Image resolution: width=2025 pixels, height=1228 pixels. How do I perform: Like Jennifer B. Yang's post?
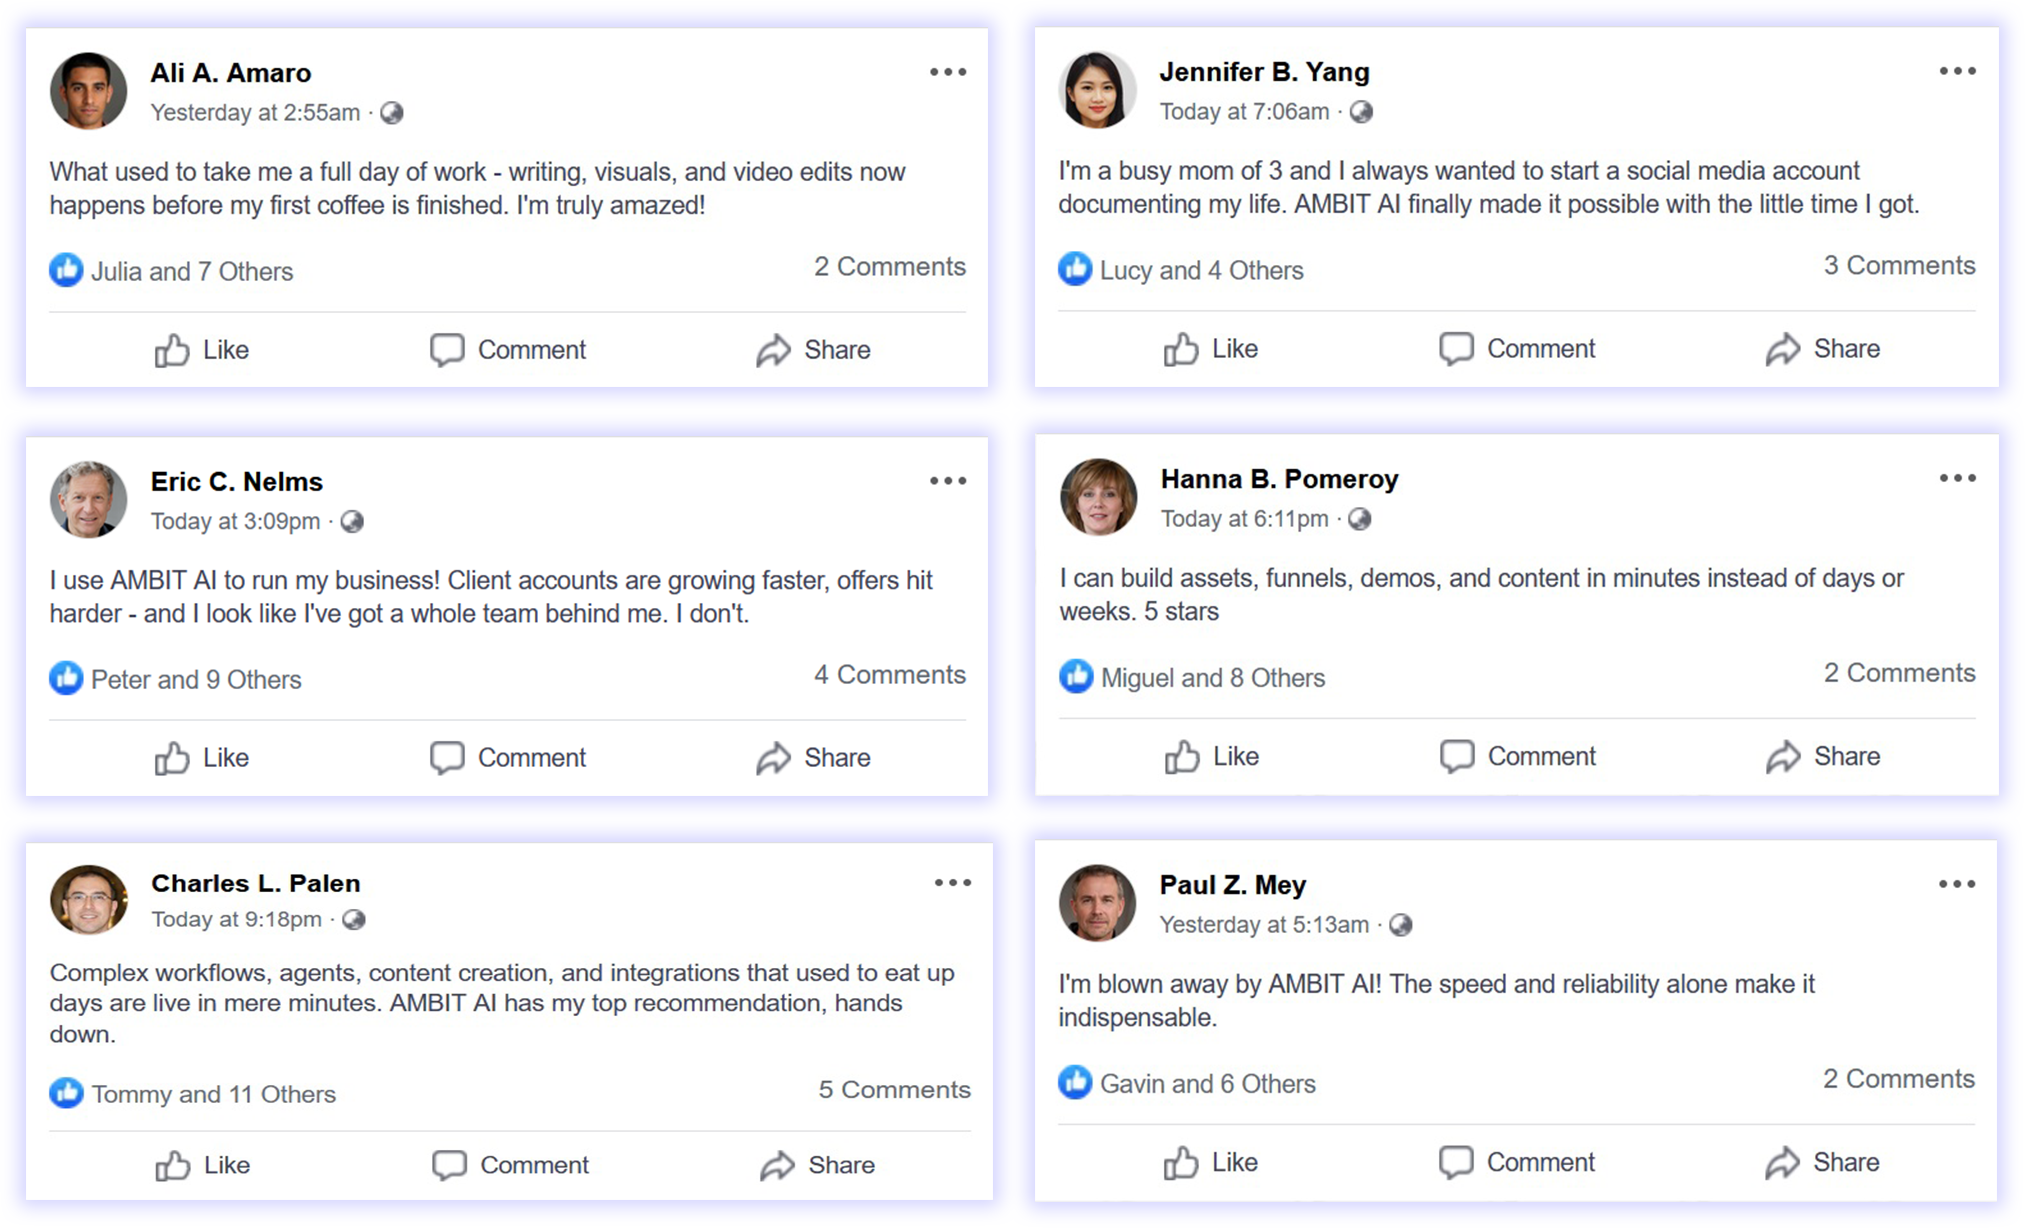1211,349
